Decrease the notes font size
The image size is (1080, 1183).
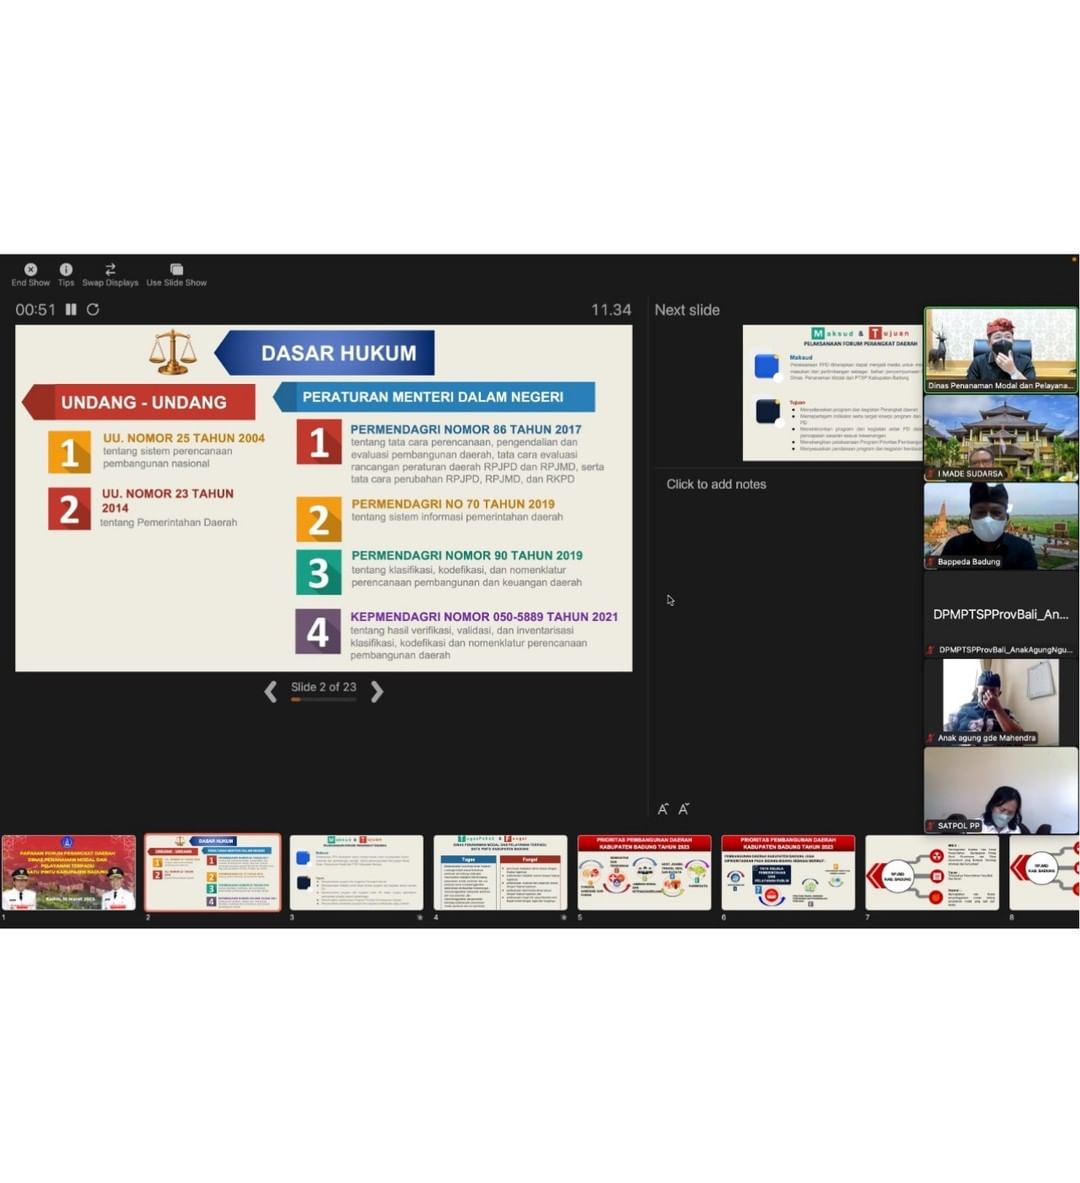point(684,809)
